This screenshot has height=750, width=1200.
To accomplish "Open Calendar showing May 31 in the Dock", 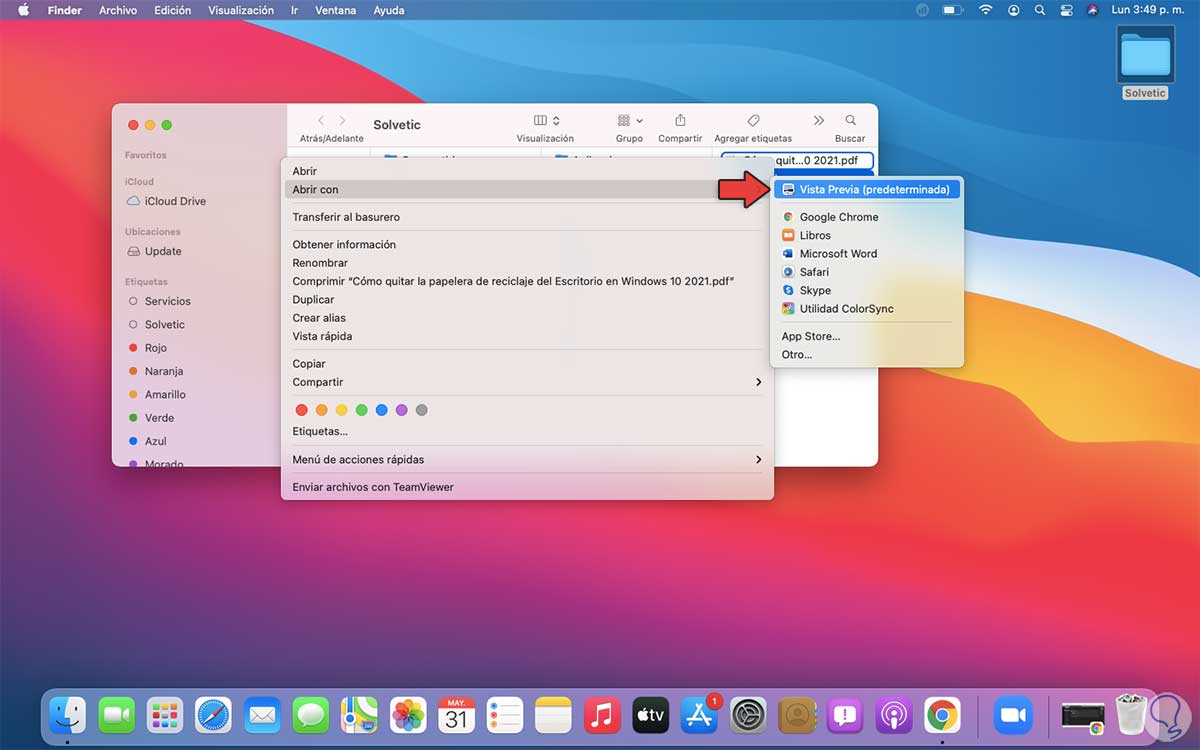I will click(x=456, y=715).
